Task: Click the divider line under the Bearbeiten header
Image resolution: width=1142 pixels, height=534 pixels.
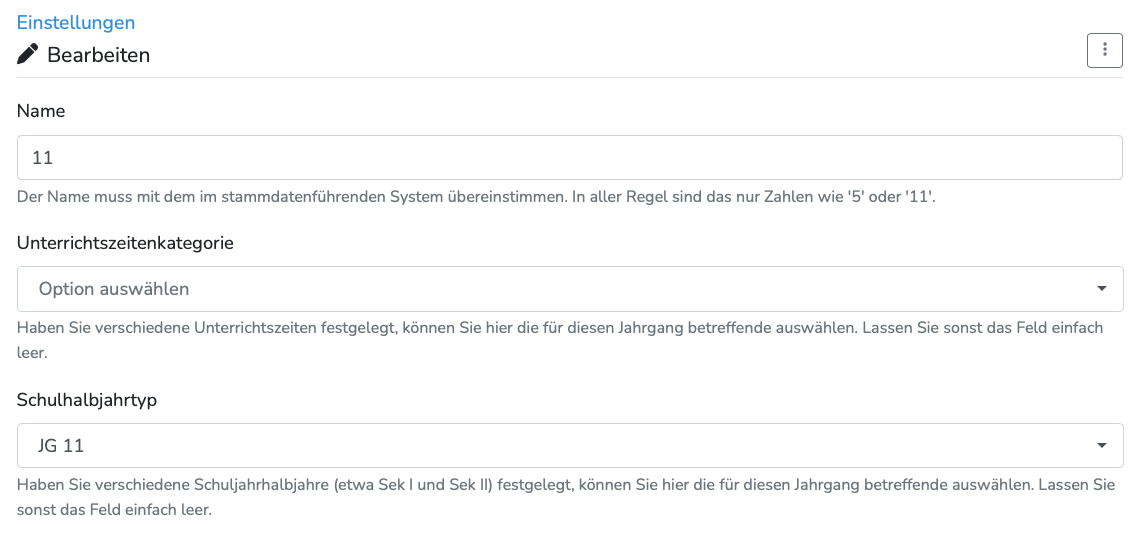Action: pos(570,77)
